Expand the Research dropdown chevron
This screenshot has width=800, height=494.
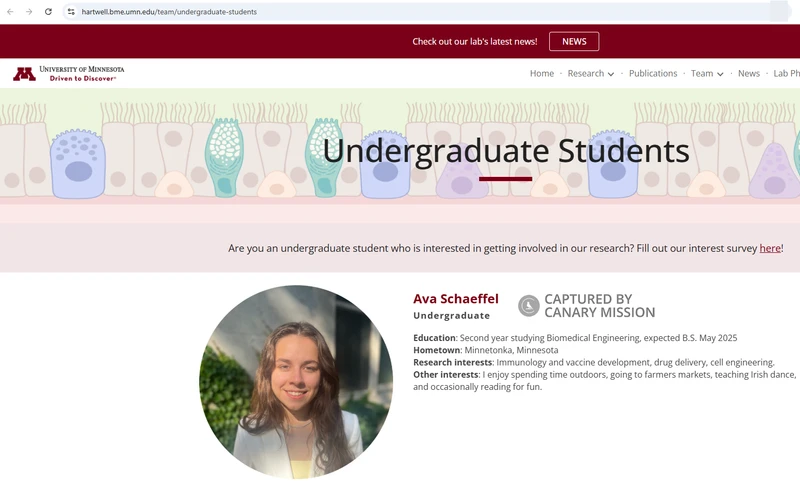coord(611,74)
